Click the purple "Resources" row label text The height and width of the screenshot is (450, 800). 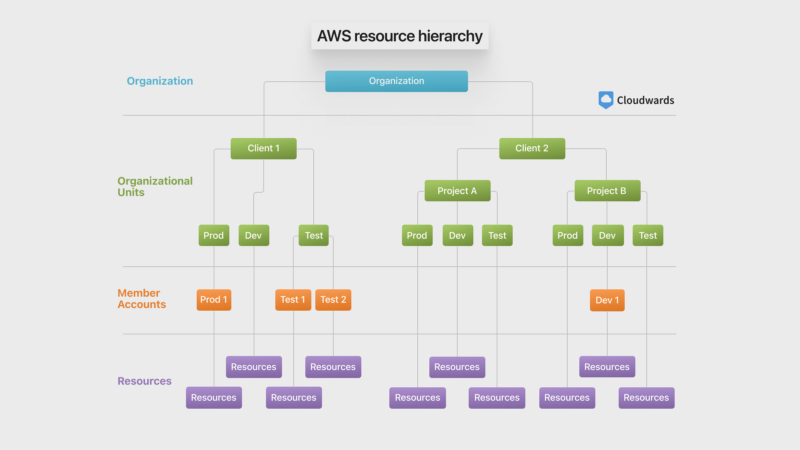[144, 381]
